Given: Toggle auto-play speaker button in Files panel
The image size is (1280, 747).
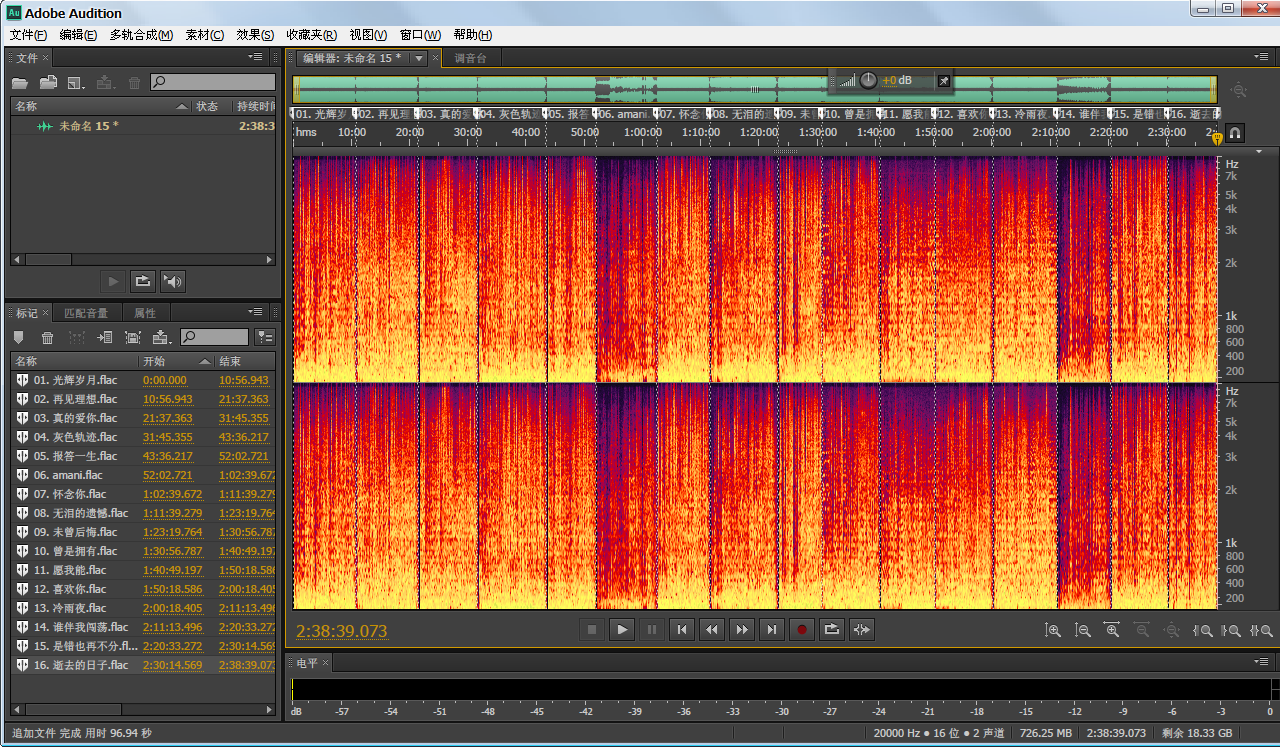Looking at the screenshot, I should click(173, 281).
